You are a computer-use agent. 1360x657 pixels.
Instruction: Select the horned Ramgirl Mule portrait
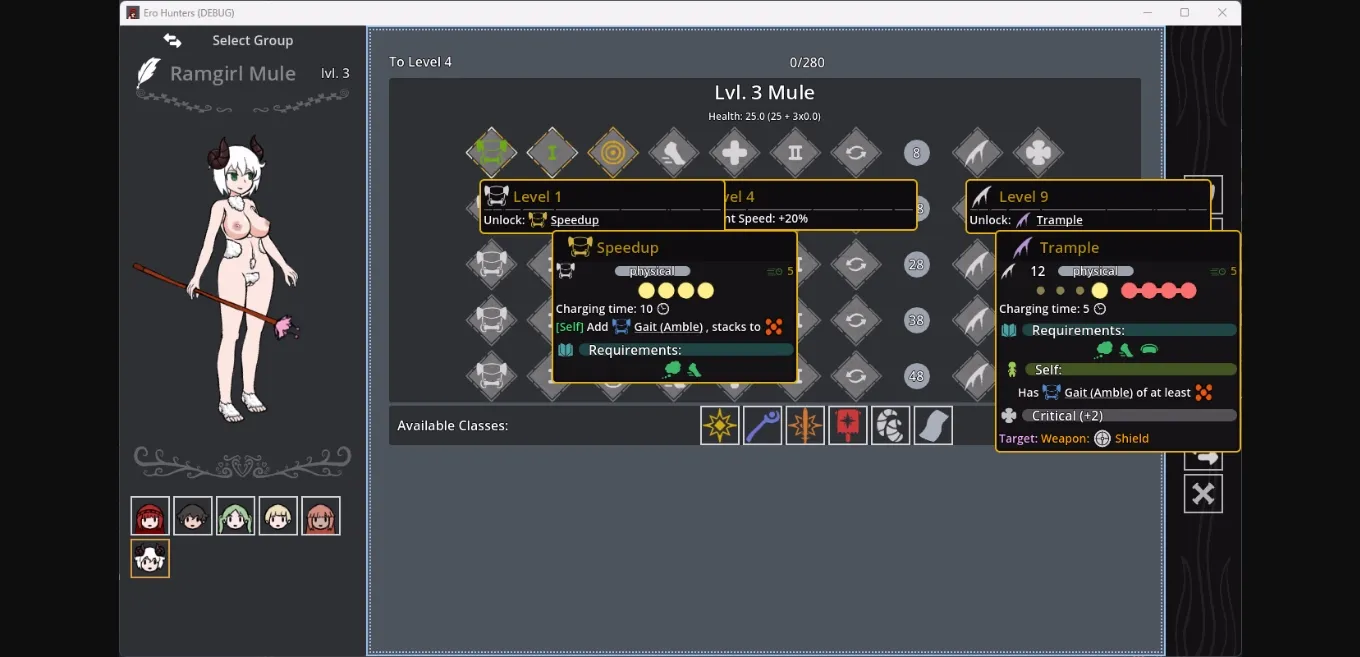click(149, 558)
